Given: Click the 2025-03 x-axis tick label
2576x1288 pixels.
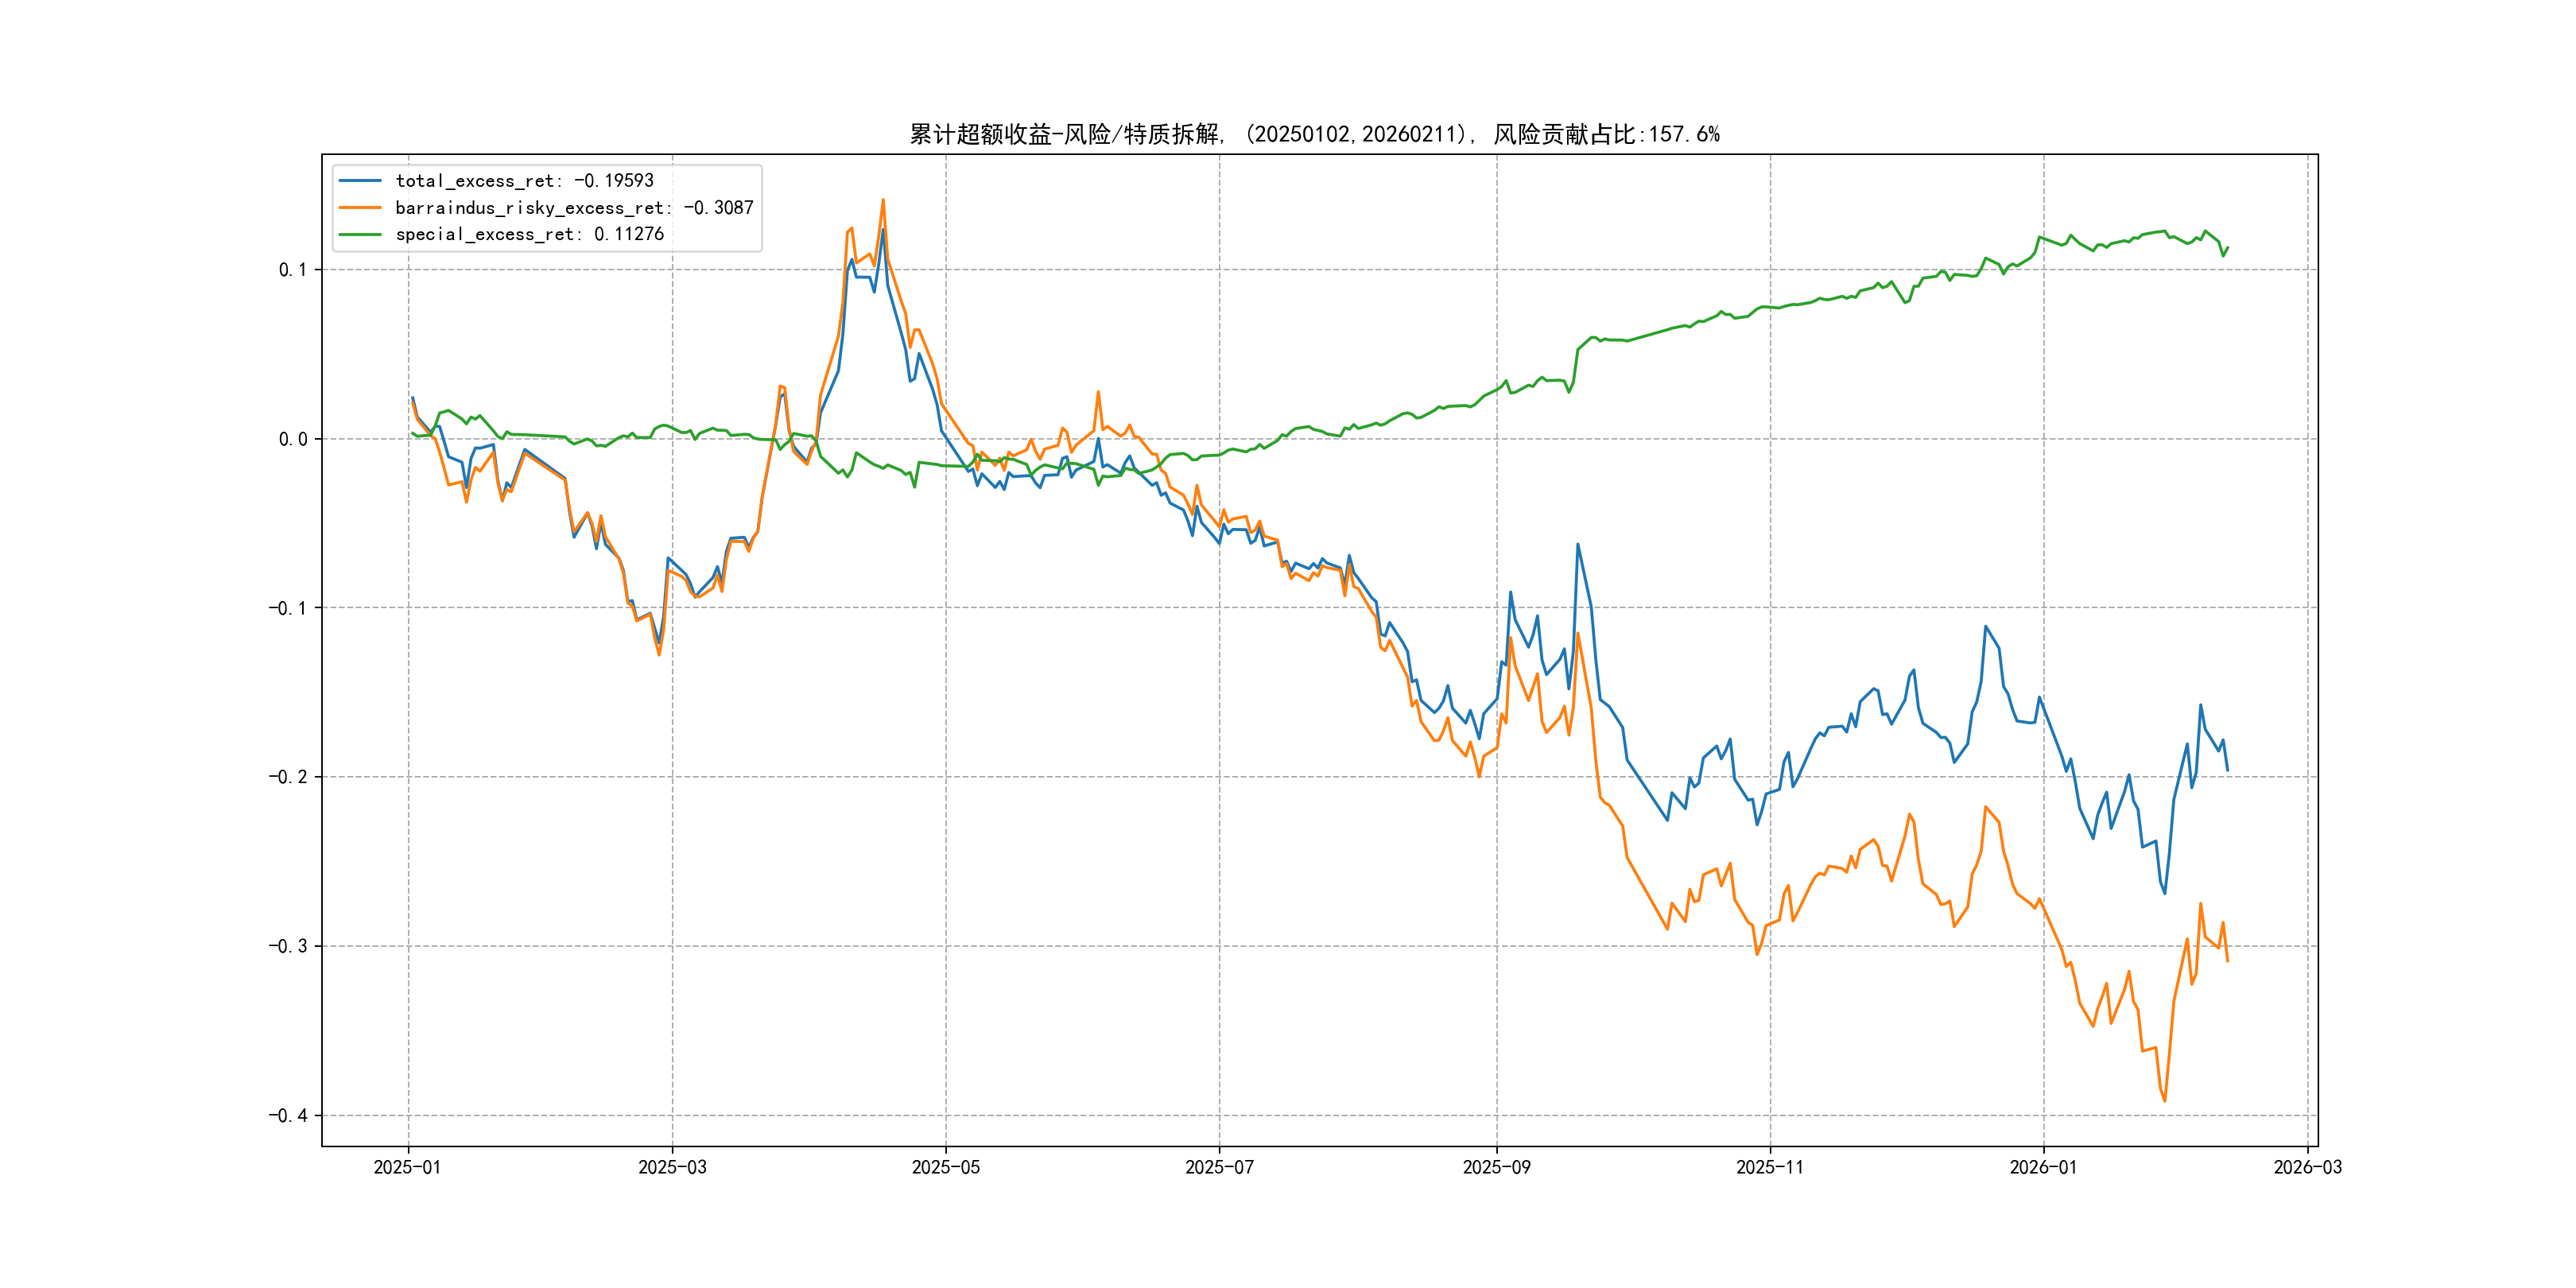Looking at the screenshot, I should [672, 1167].
